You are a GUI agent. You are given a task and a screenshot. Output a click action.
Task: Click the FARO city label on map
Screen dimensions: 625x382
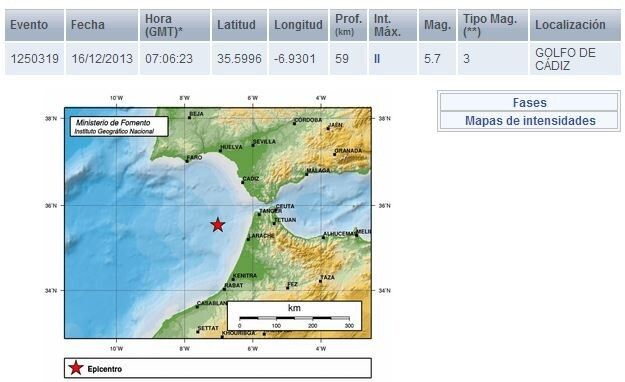click(x=195, y=158)
